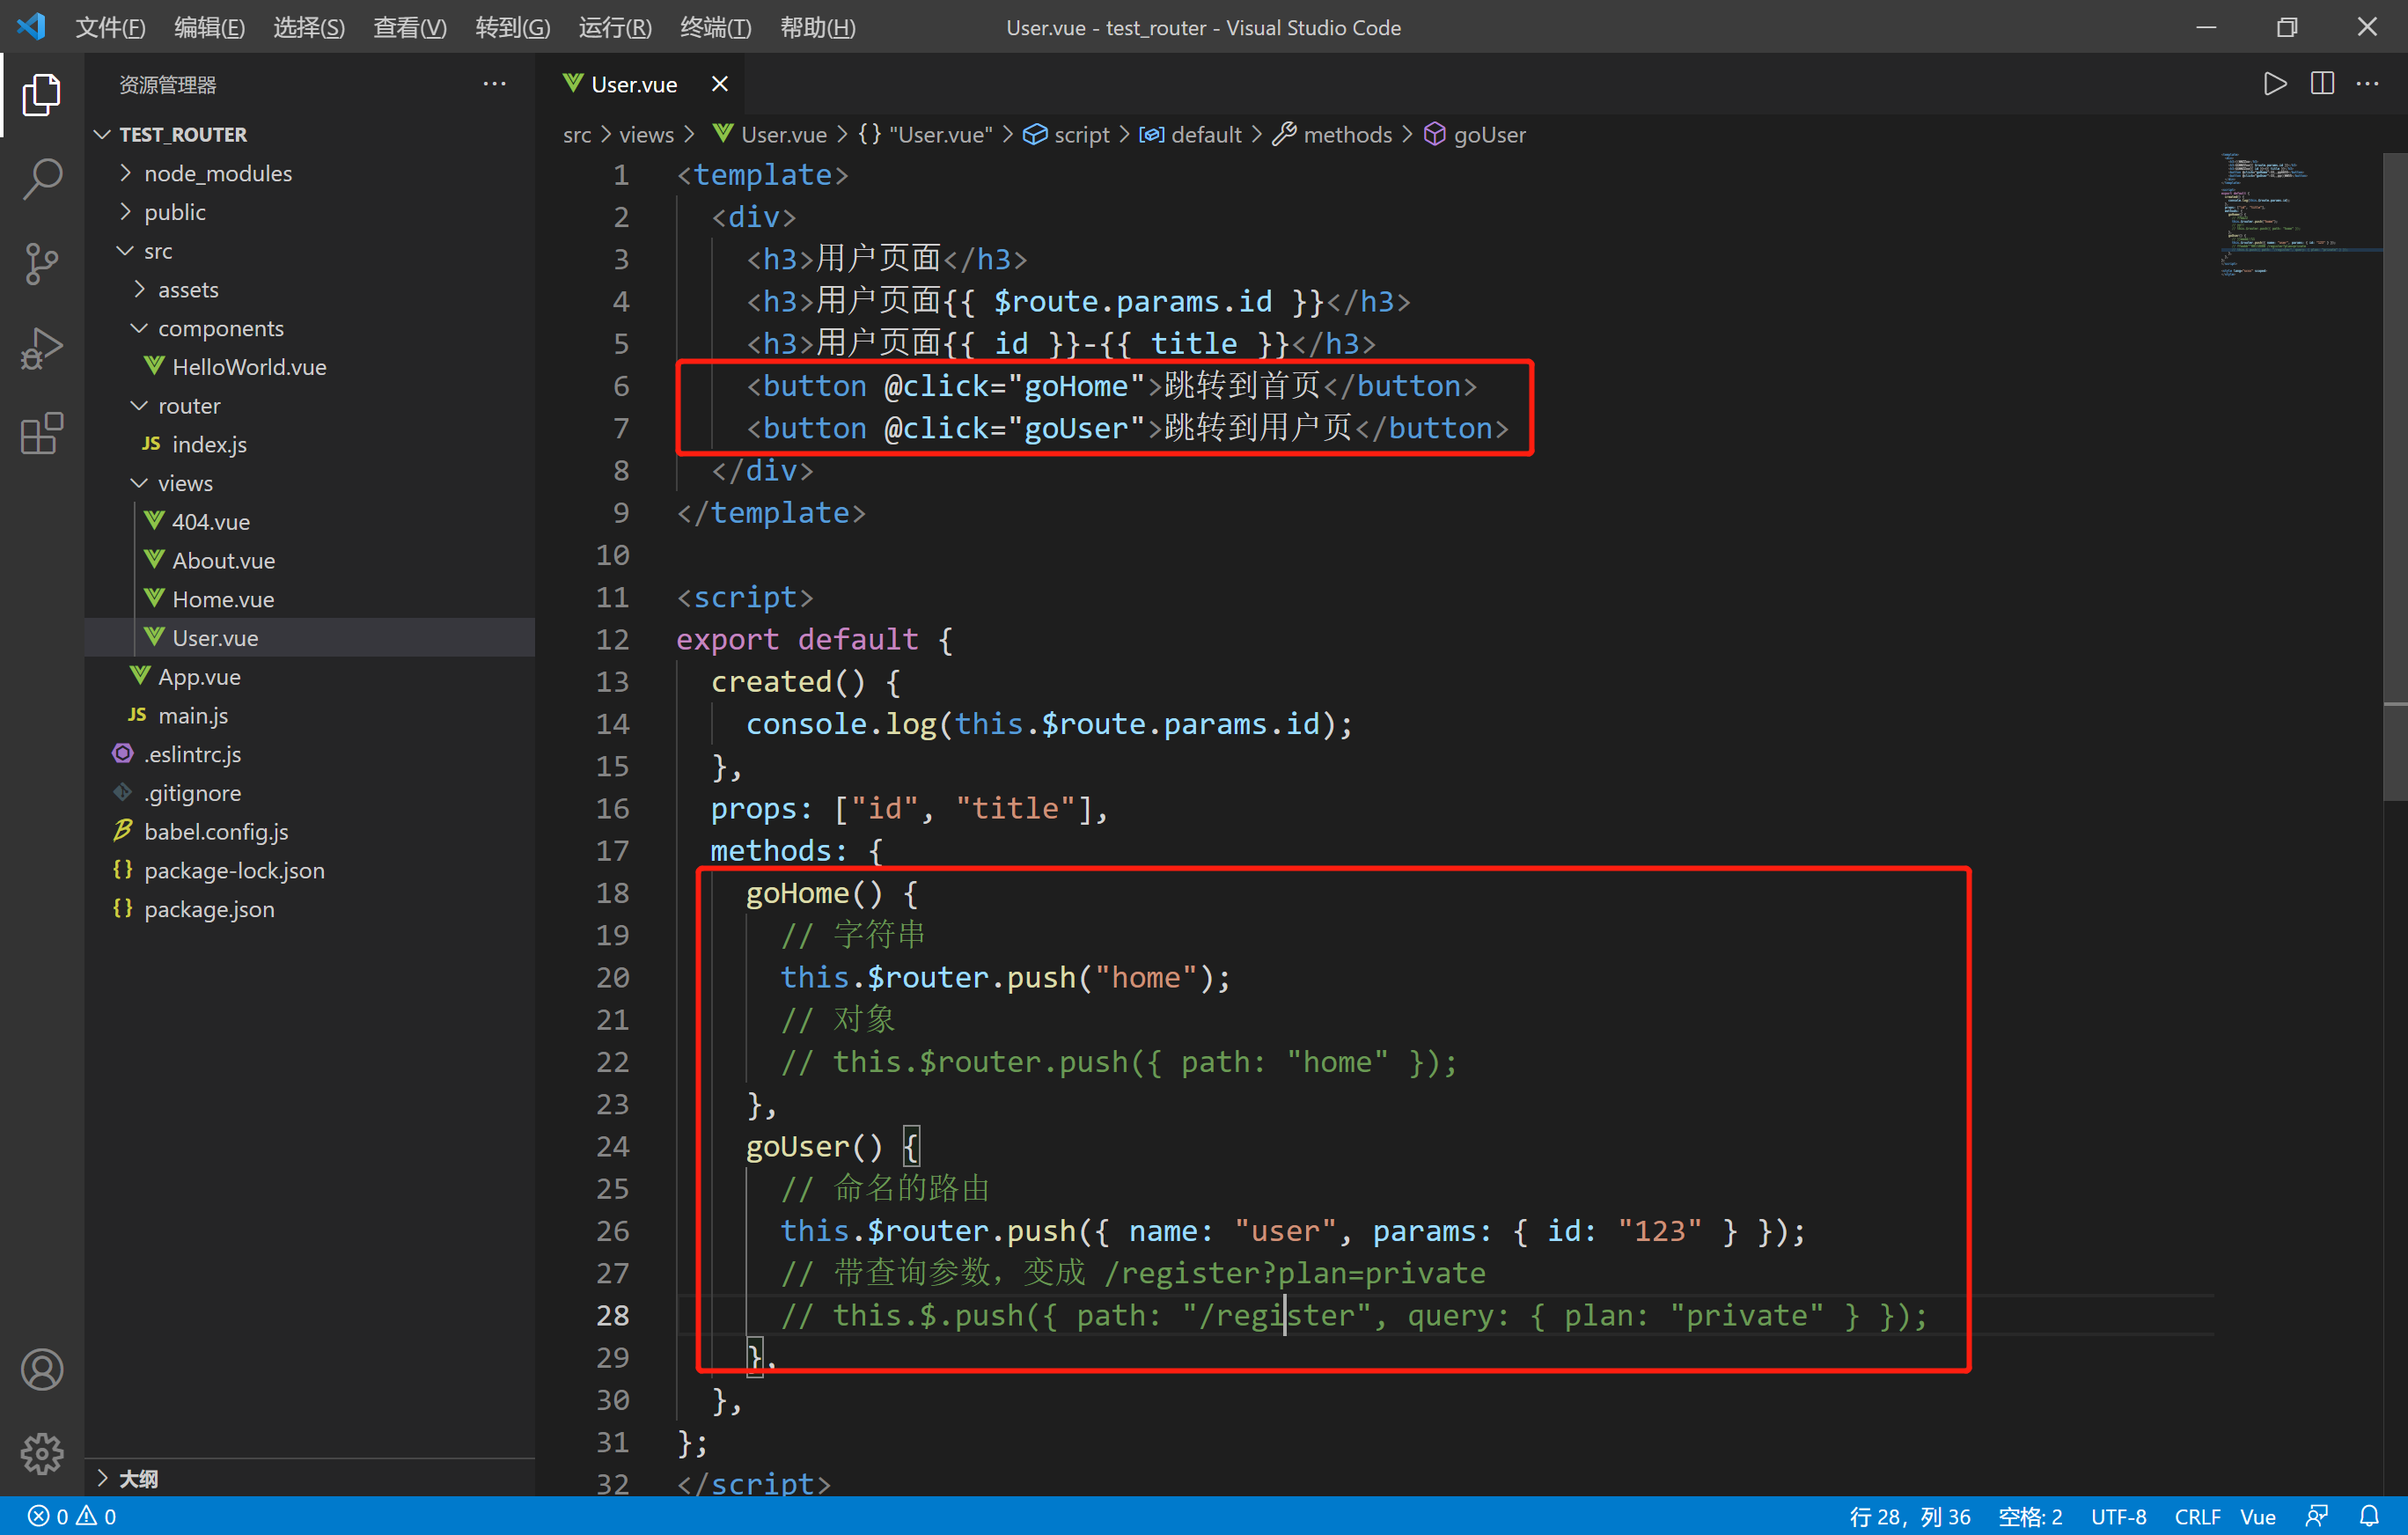Open the 查看(V) menu
Image resolution: width=2408 pixels, height=1535 pixels.
[410, 27]
